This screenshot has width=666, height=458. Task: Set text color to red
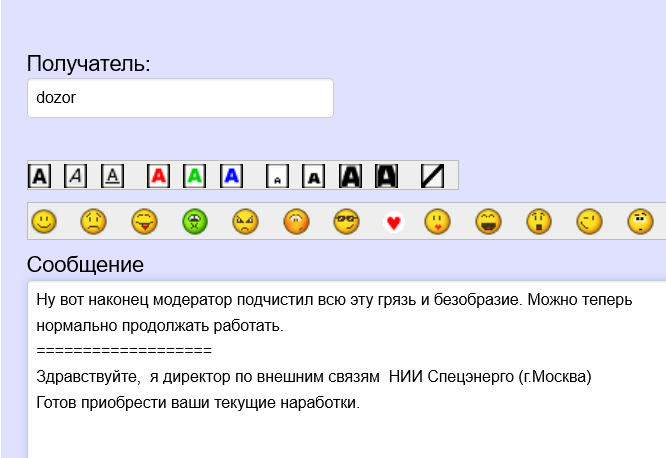(x=158, y=176)
